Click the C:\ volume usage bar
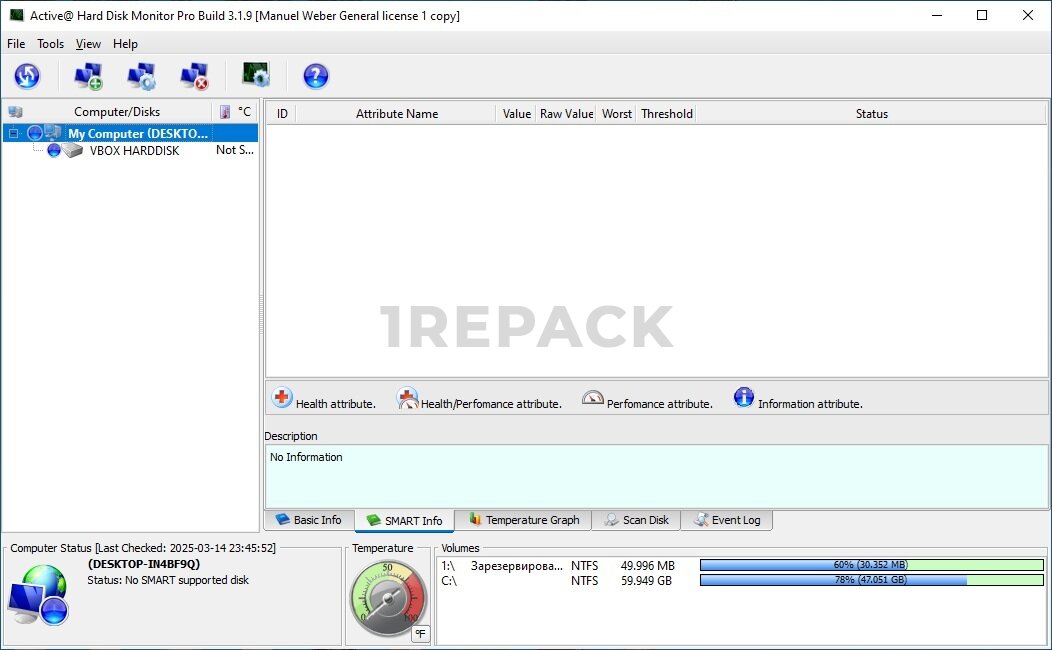Image resolution: width=1052 pixels, height=650 pixels. pos(871,580)
